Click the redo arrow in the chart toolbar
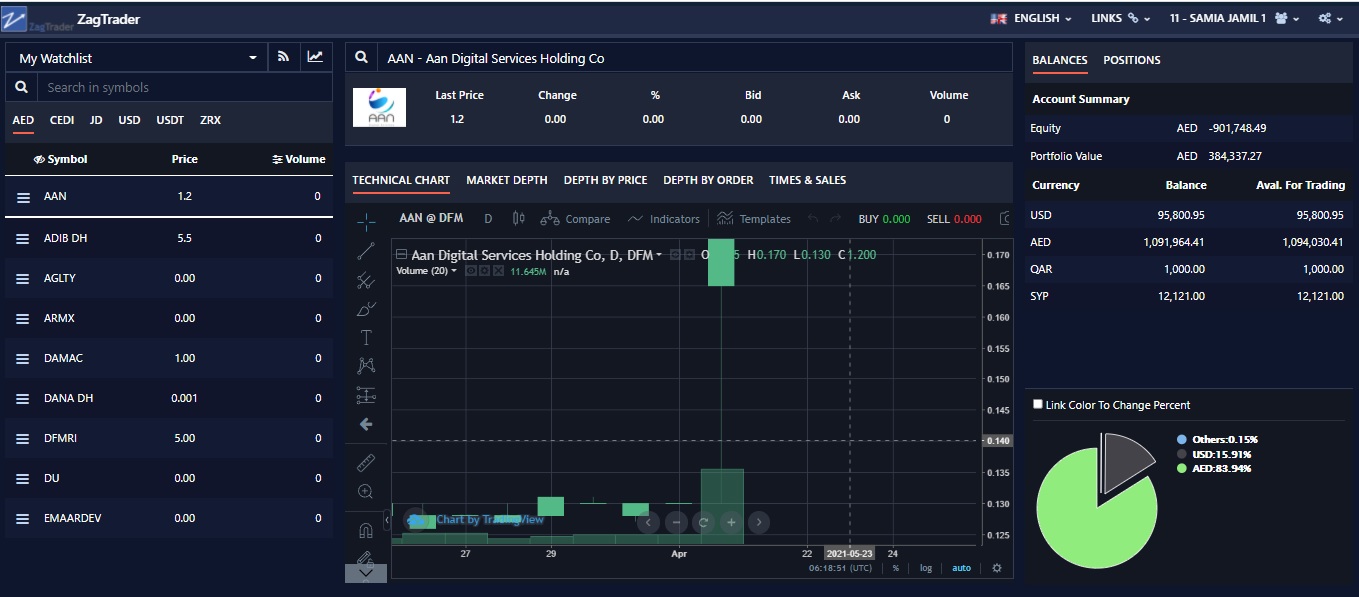This screenshot has width=1359, height=597. point(836,219)
